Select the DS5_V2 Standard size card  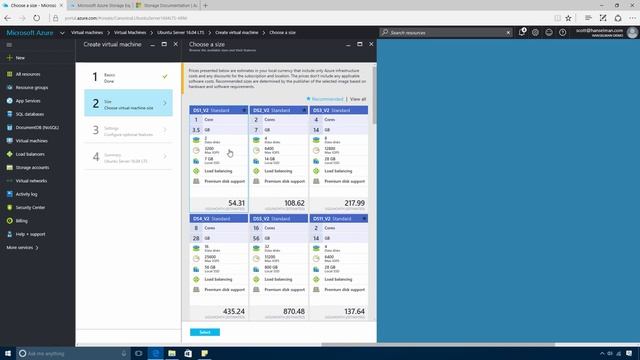click(278, 267)
